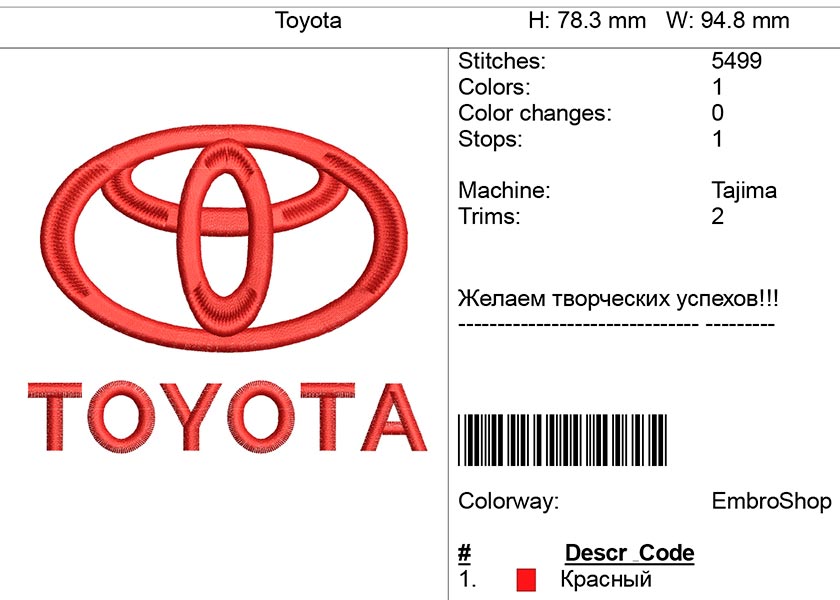Viewport: 840px width, 600px height.
Task: Select the Machine label
Action: coord(504,190)
